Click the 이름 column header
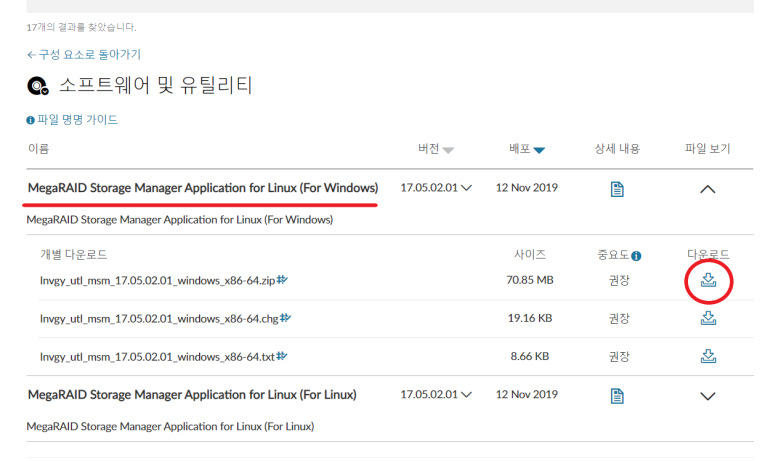This screenshot has width=773, height=461. pyautogui.click(x=38, y=149)
